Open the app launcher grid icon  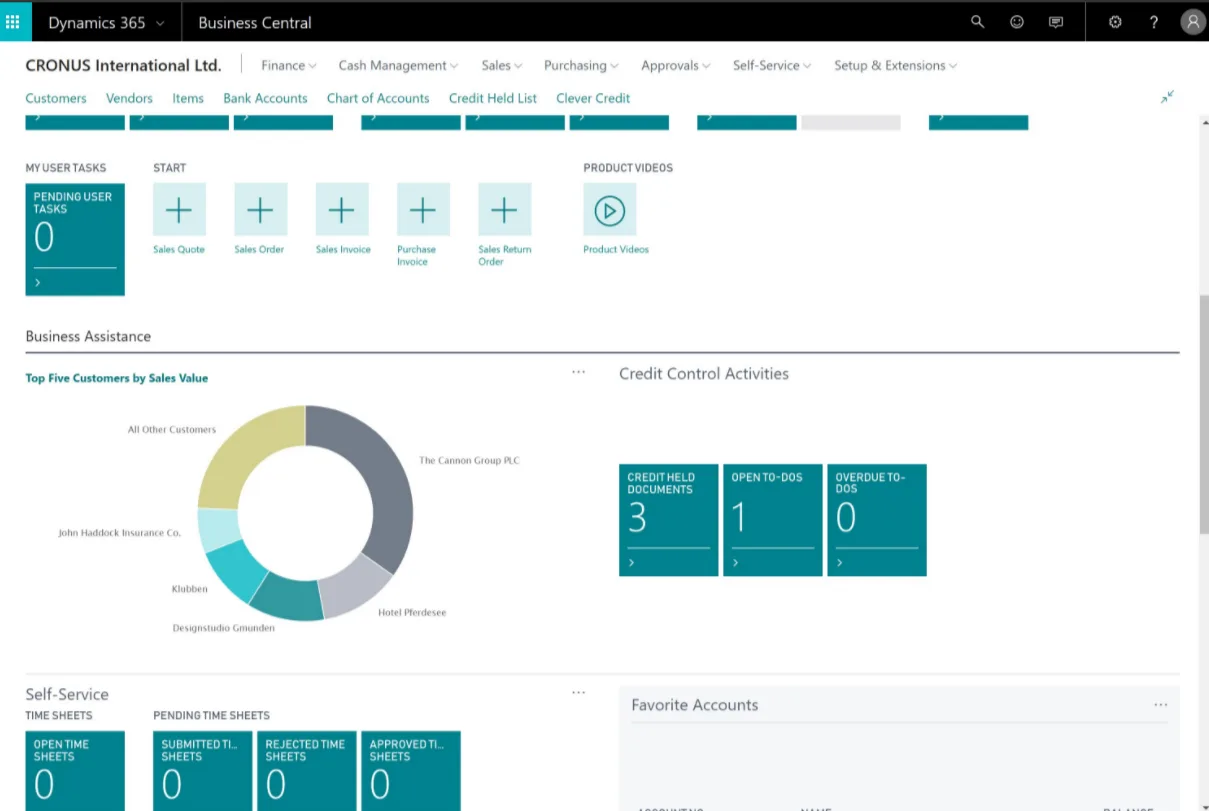[14, 21]
